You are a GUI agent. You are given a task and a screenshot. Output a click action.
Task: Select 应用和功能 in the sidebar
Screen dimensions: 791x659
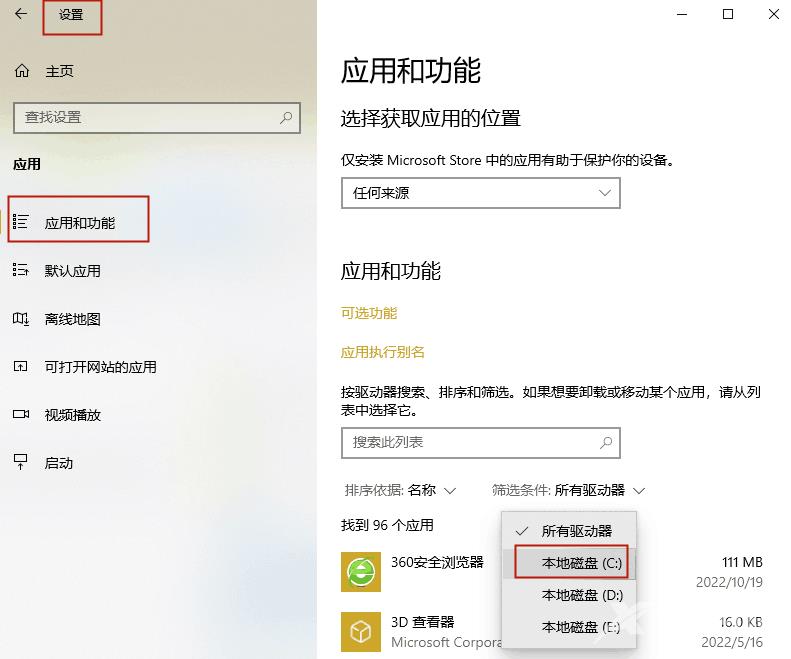click(x=79, y=223)
